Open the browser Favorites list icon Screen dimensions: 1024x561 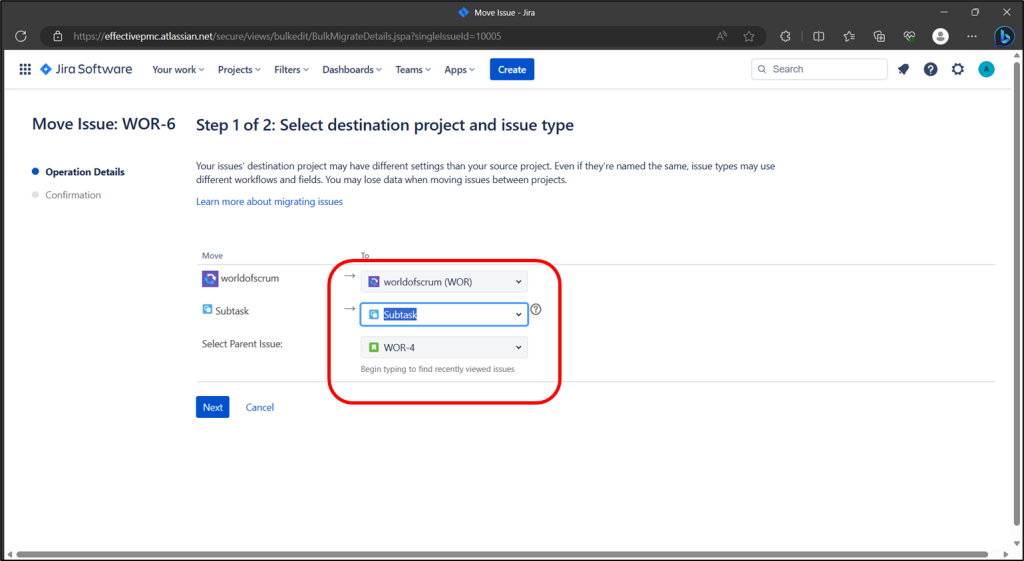[849, 37]
